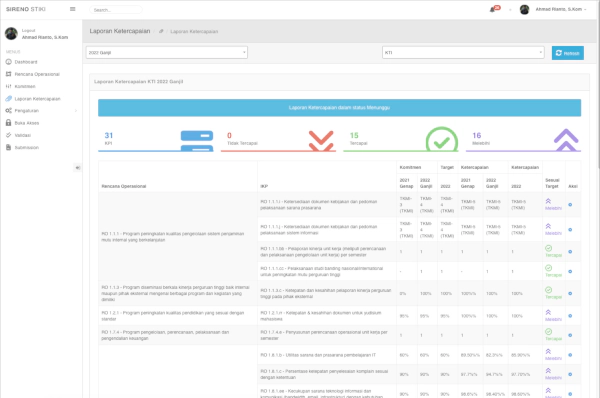Image resolution: width=600 pixels, height=398 pixels.
Task: Open Validasi menu
Action: tap(23, 135)
